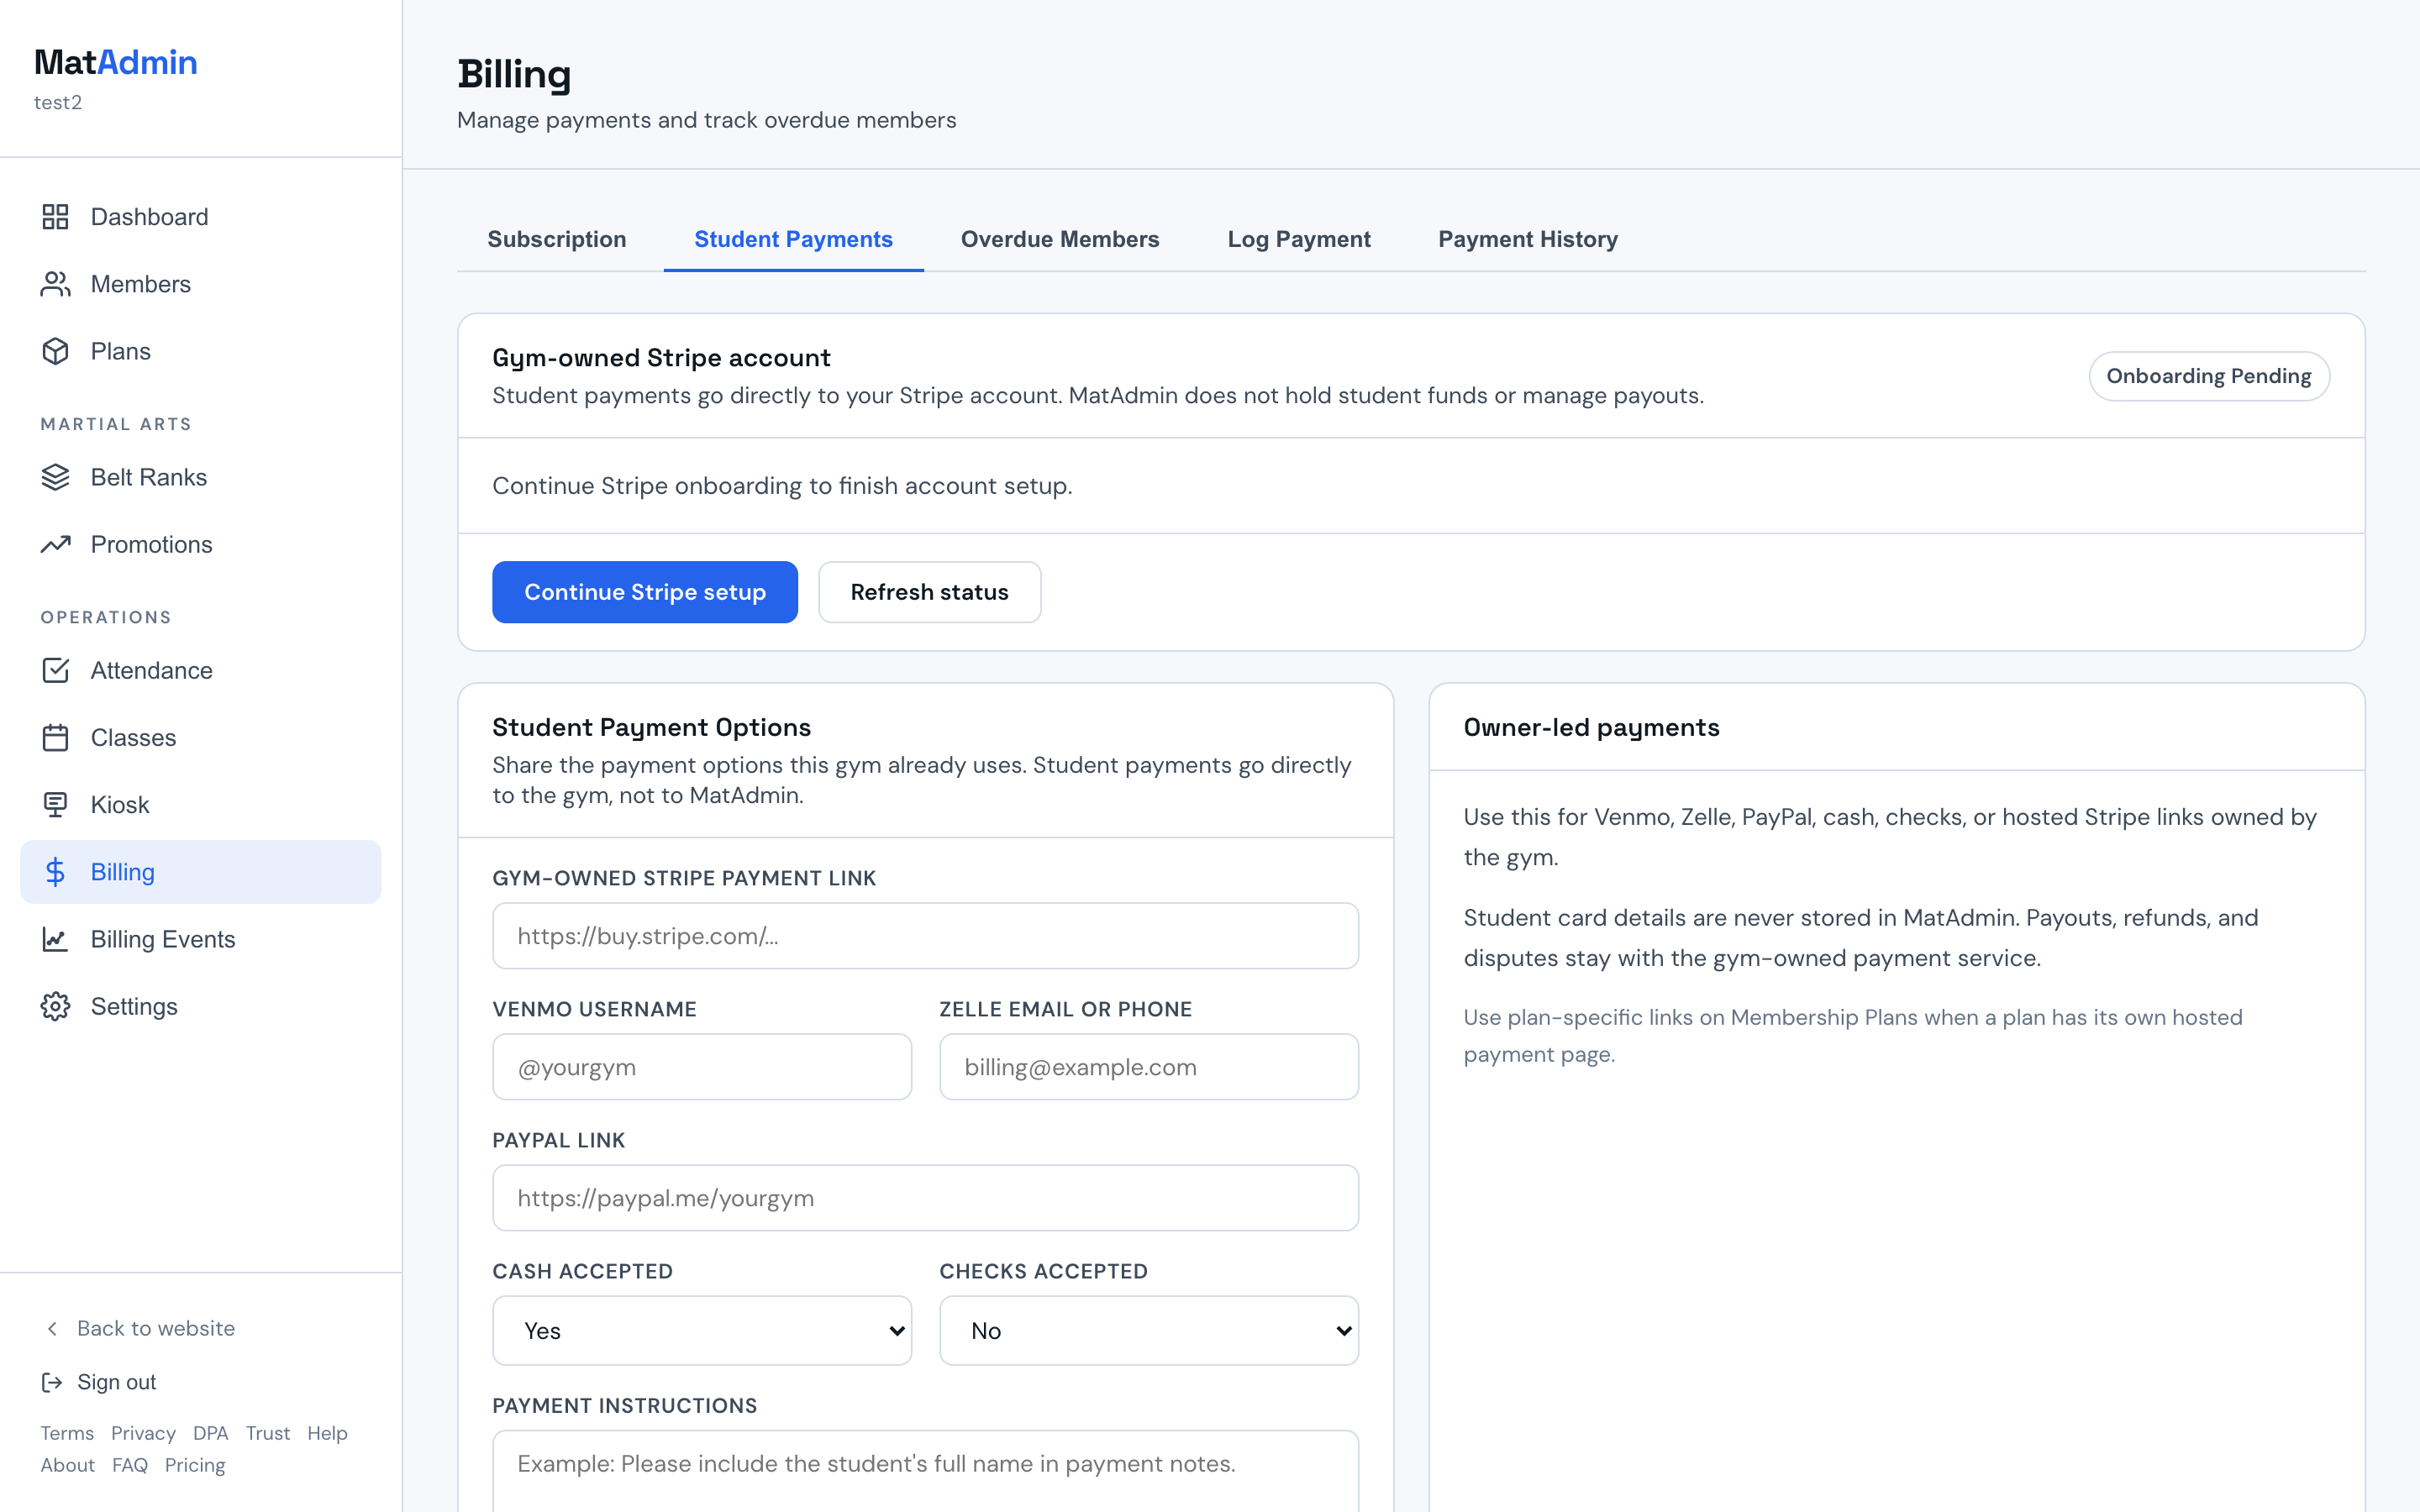The height and width of the screenshot is (1512, 2420).
Task: Open the Terms footer link
Action: click(x=67, y=1433)
